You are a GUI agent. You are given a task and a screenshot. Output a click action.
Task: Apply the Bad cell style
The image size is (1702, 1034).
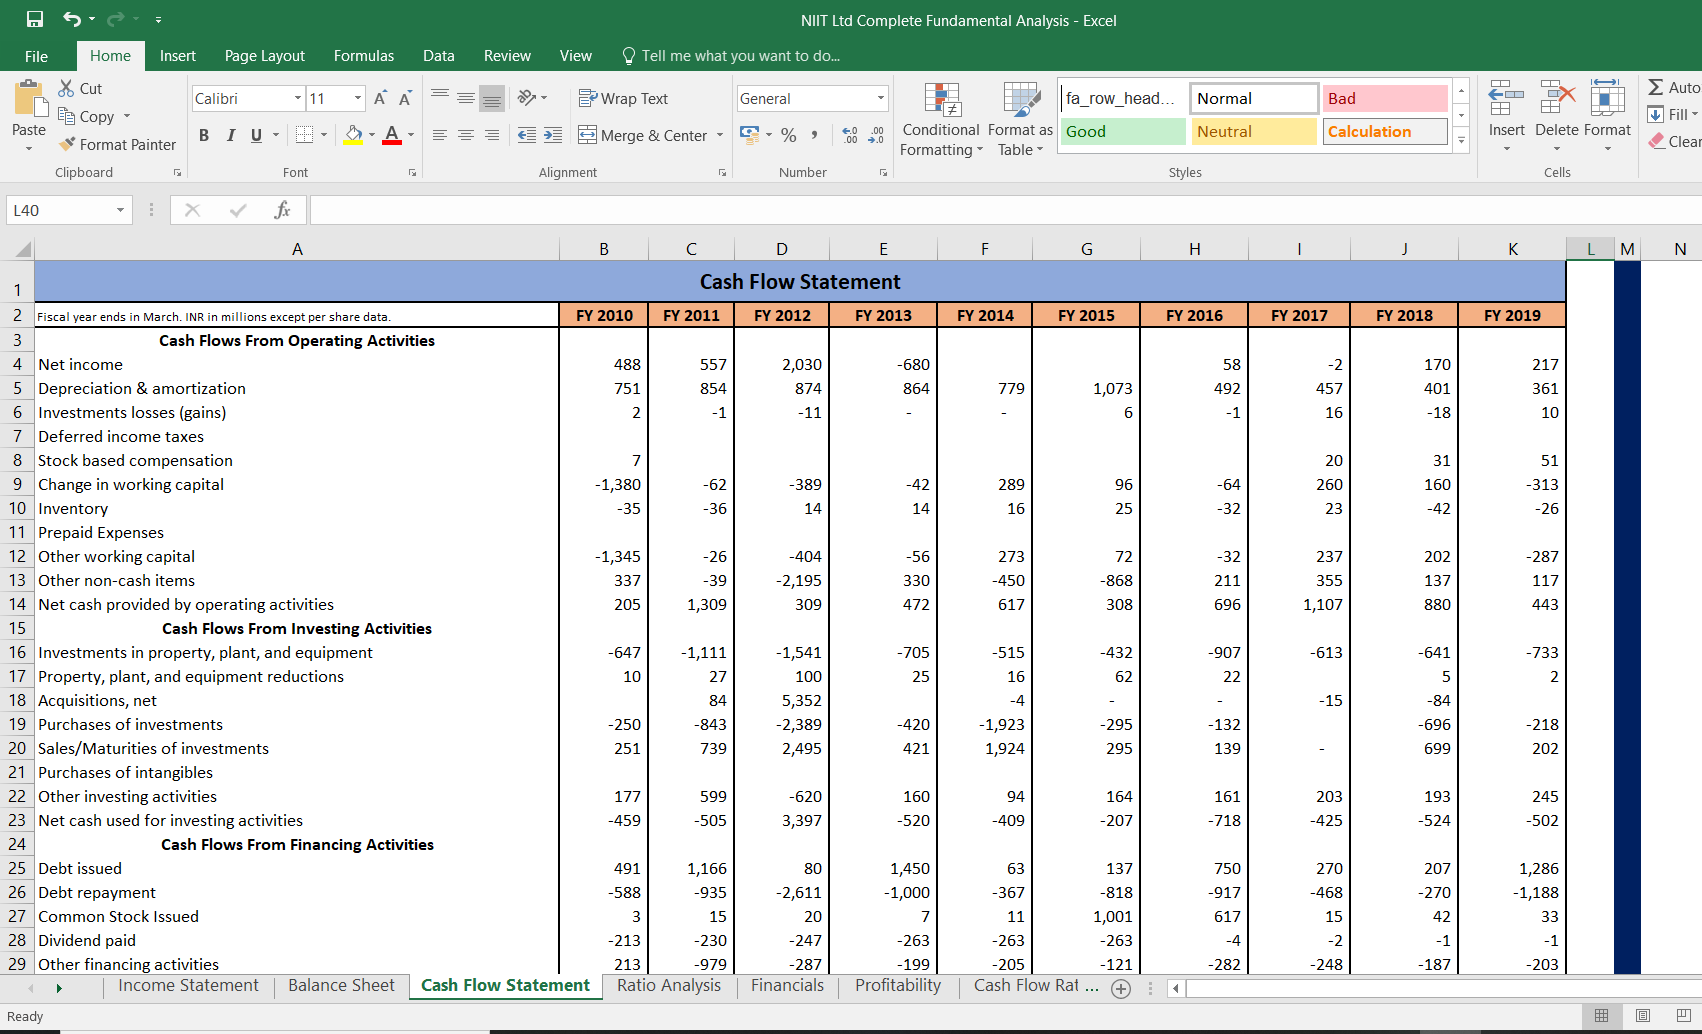point(1385,98)
